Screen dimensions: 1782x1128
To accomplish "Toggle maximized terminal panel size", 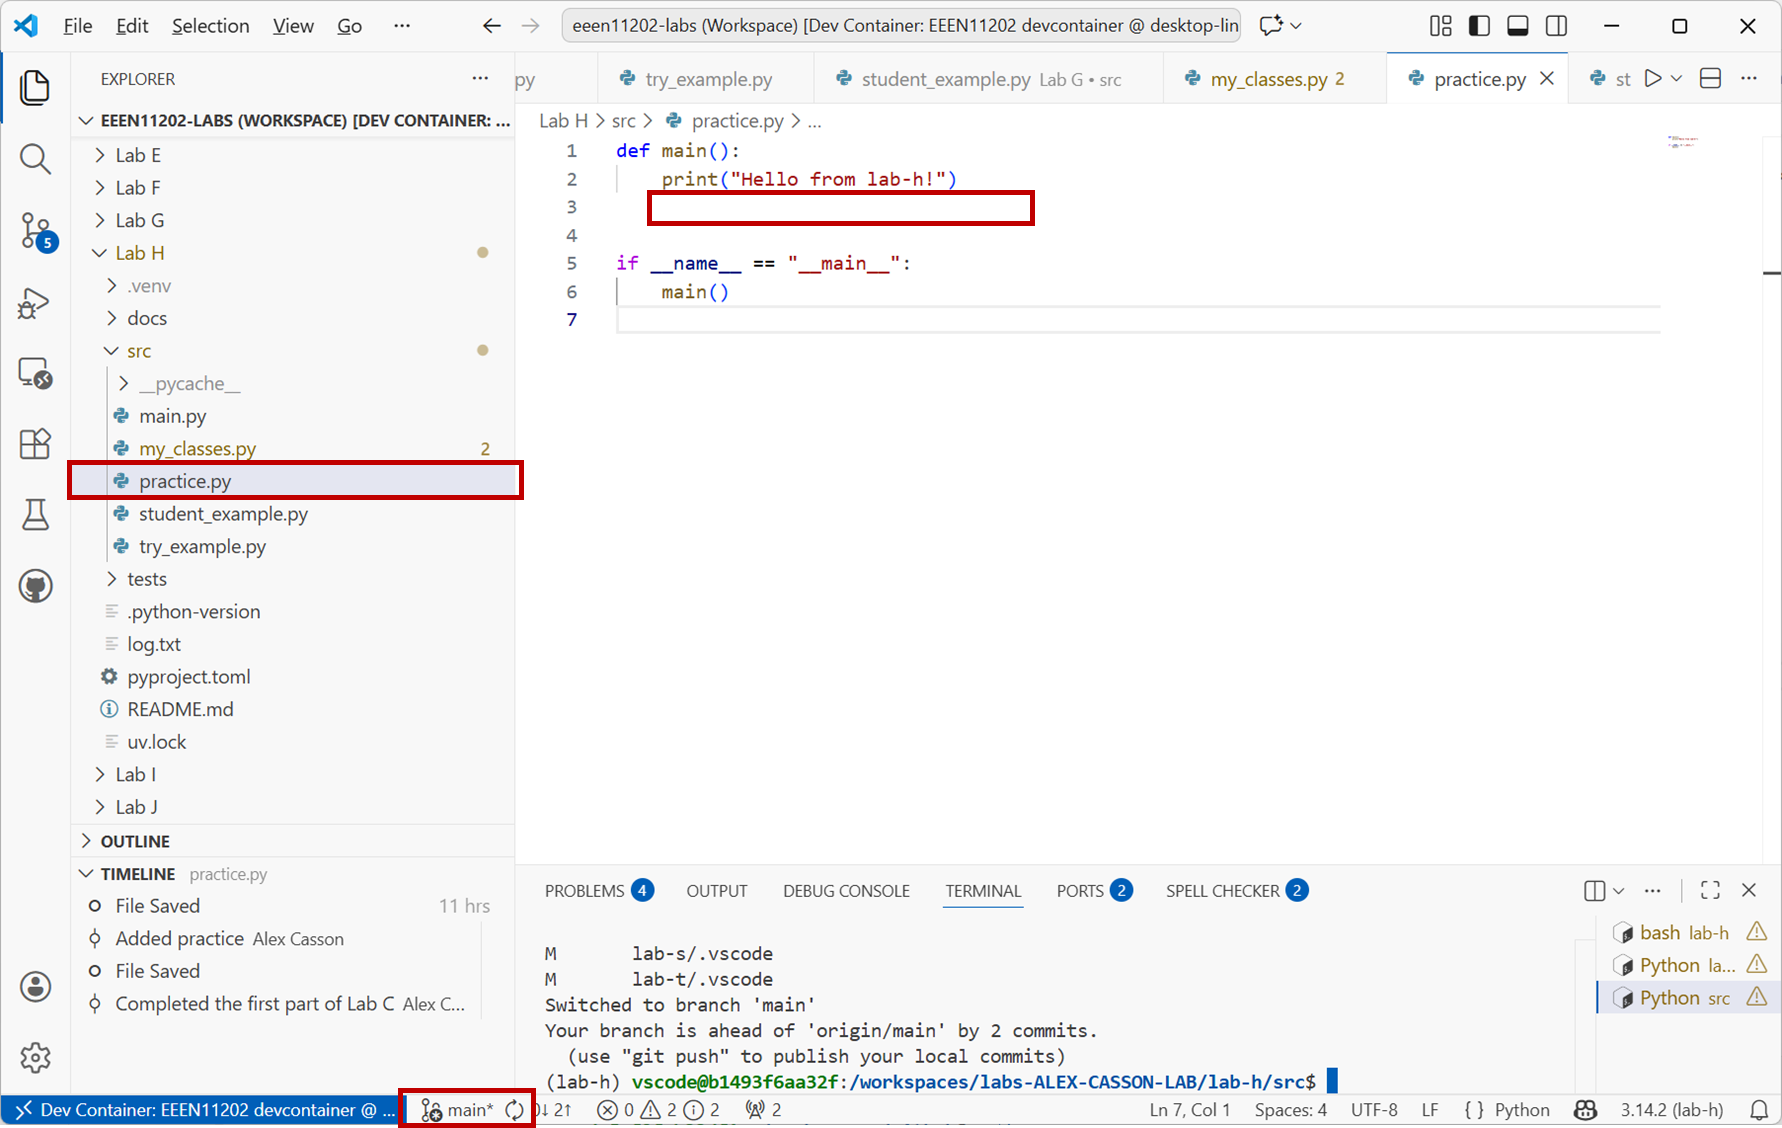I will (x=1710, y=890).
